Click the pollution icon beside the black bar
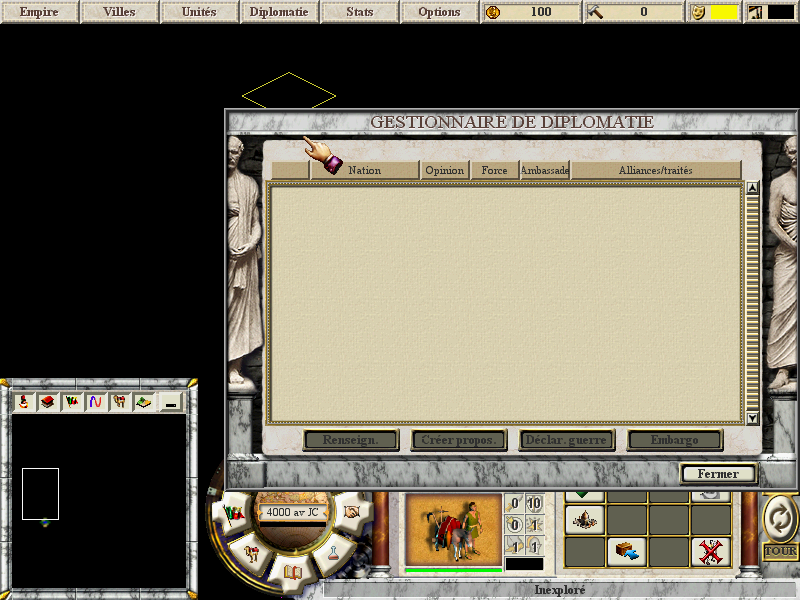 point(756,12)
